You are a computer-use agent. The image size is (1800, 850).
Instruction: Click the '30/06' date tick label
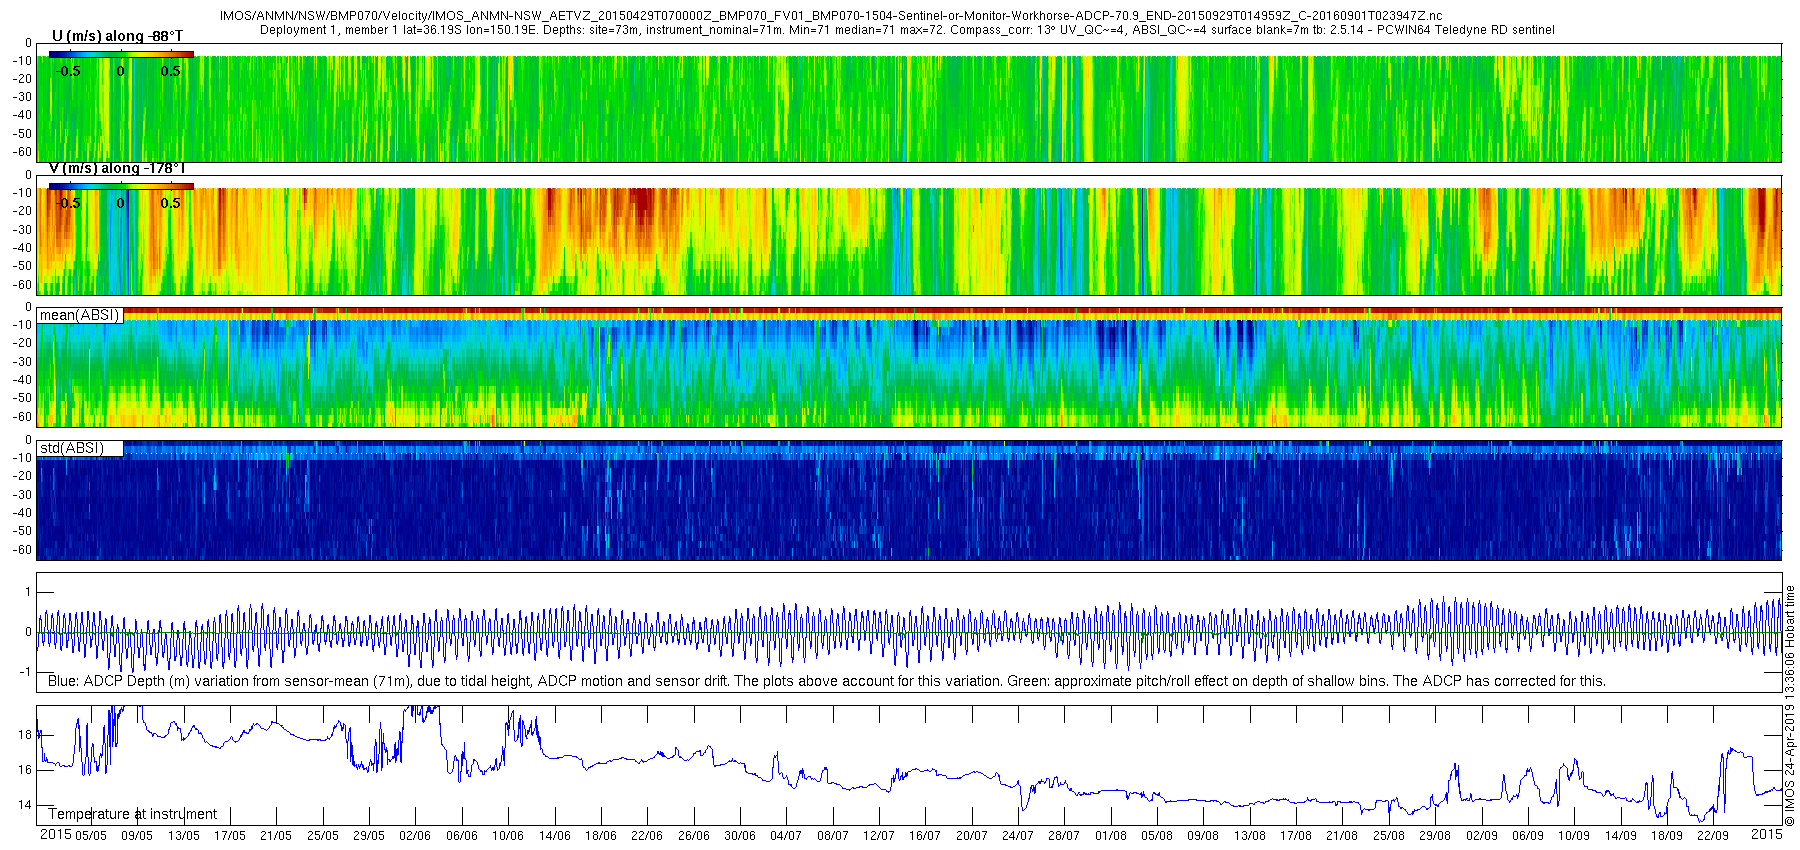coord(740,836)
